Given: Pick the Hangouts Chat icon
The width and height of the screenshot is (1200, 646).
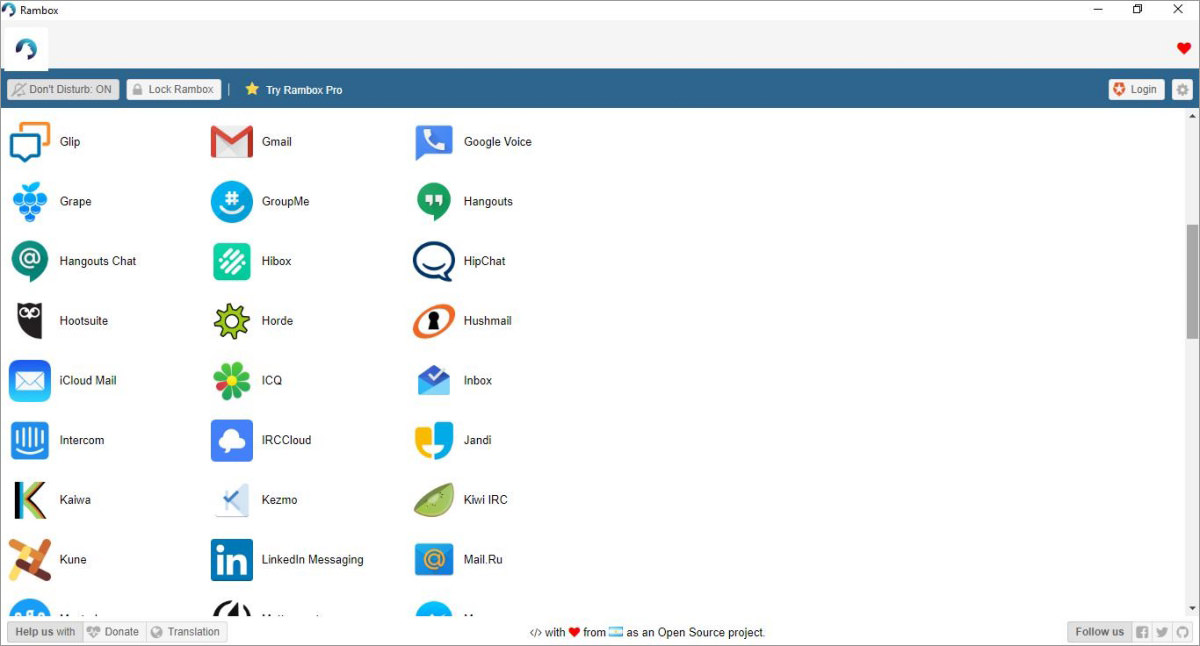Looking at the screenshot, I should click(30, 261).
